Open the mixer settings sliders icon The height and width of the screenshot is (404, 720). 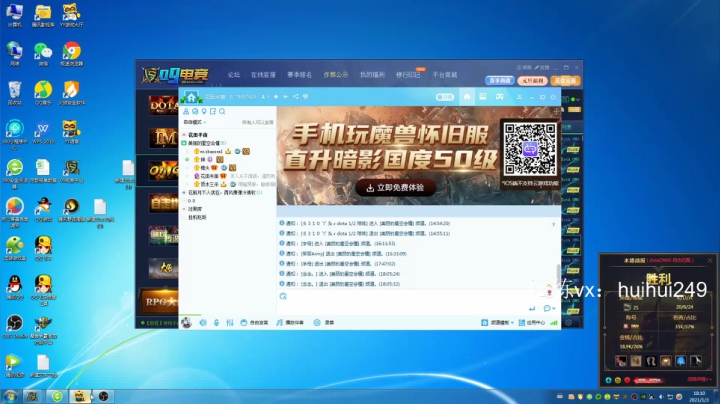230,323
